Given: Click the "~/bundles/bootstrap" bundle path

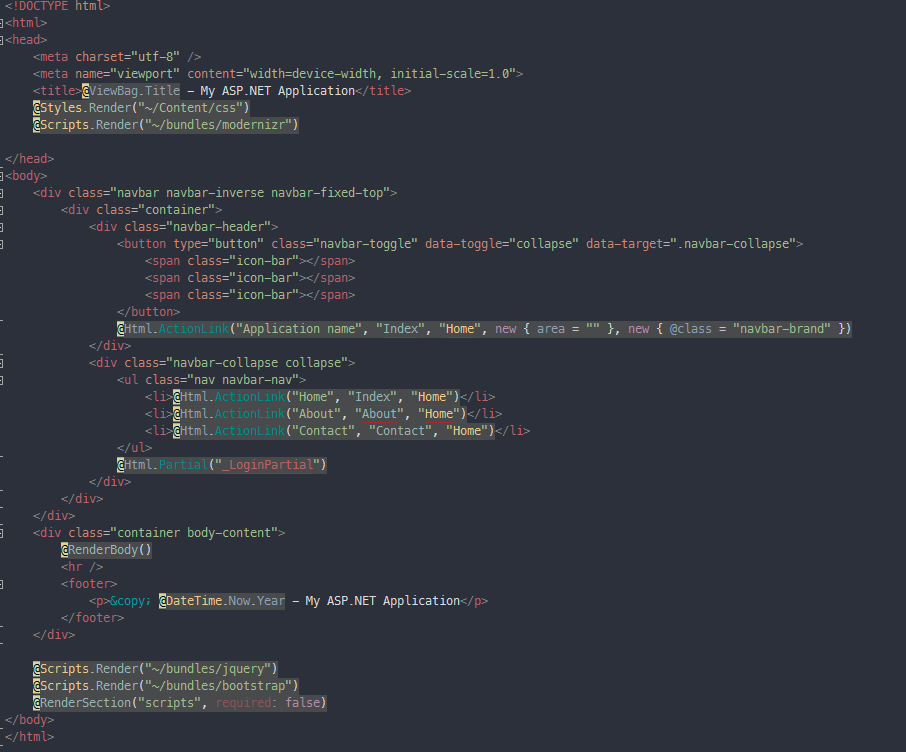Looking at the screenshot, I should pyautogui.click(x=218, y=686).
